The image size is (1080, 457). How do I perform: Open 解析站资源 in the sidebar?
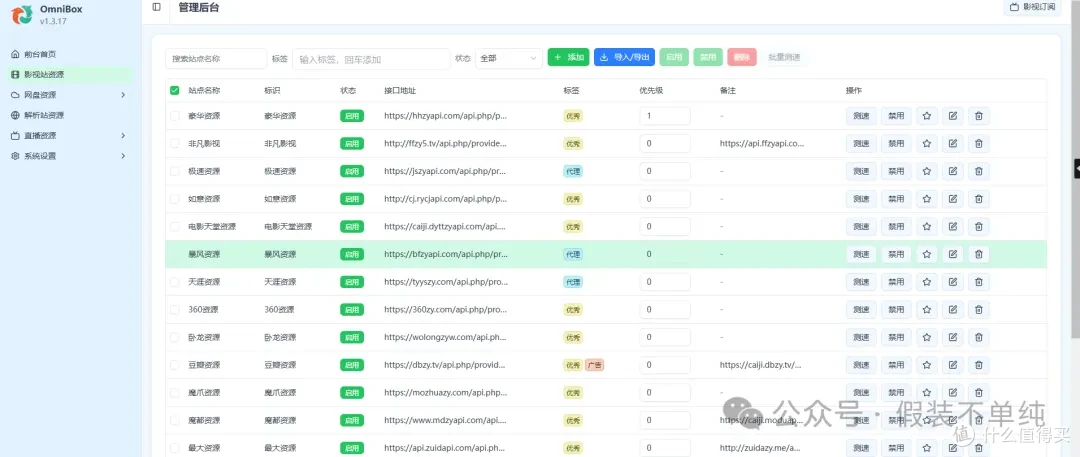tap(69, 115)
